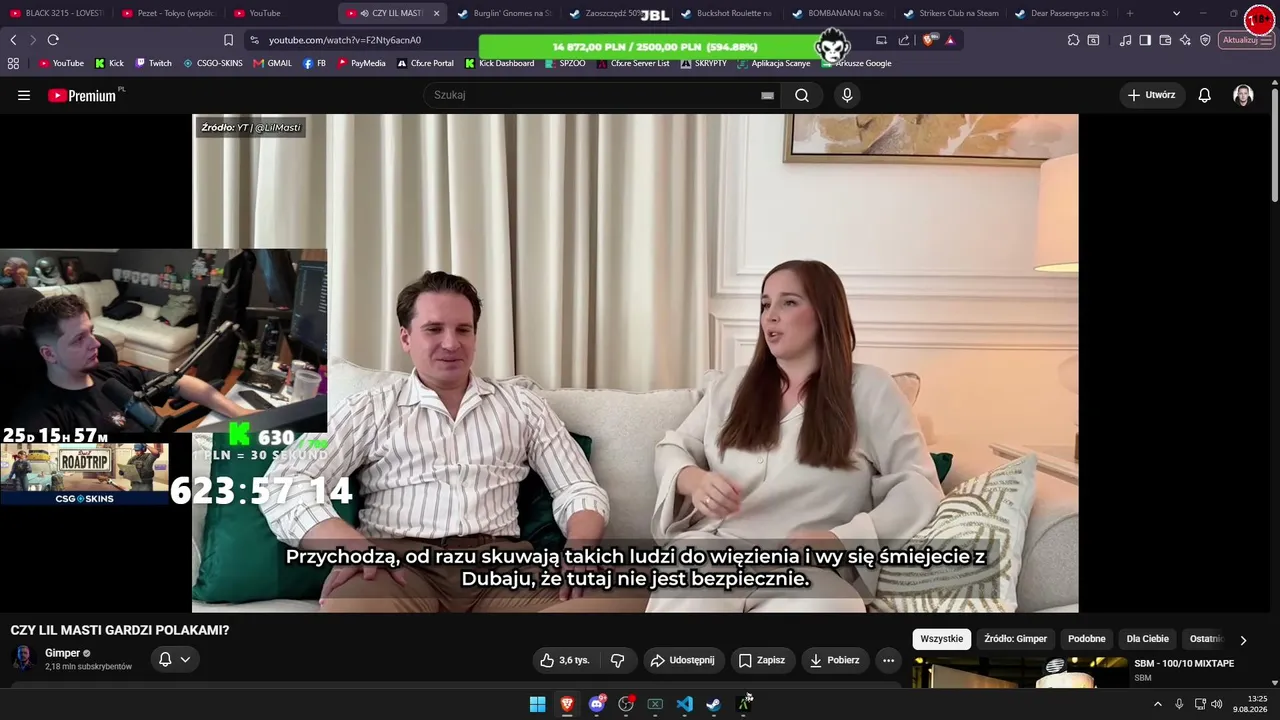Bookmark this page using the bookmark icon
The height and width of the screenshot is (720, 1280).
tap(228, 40)
